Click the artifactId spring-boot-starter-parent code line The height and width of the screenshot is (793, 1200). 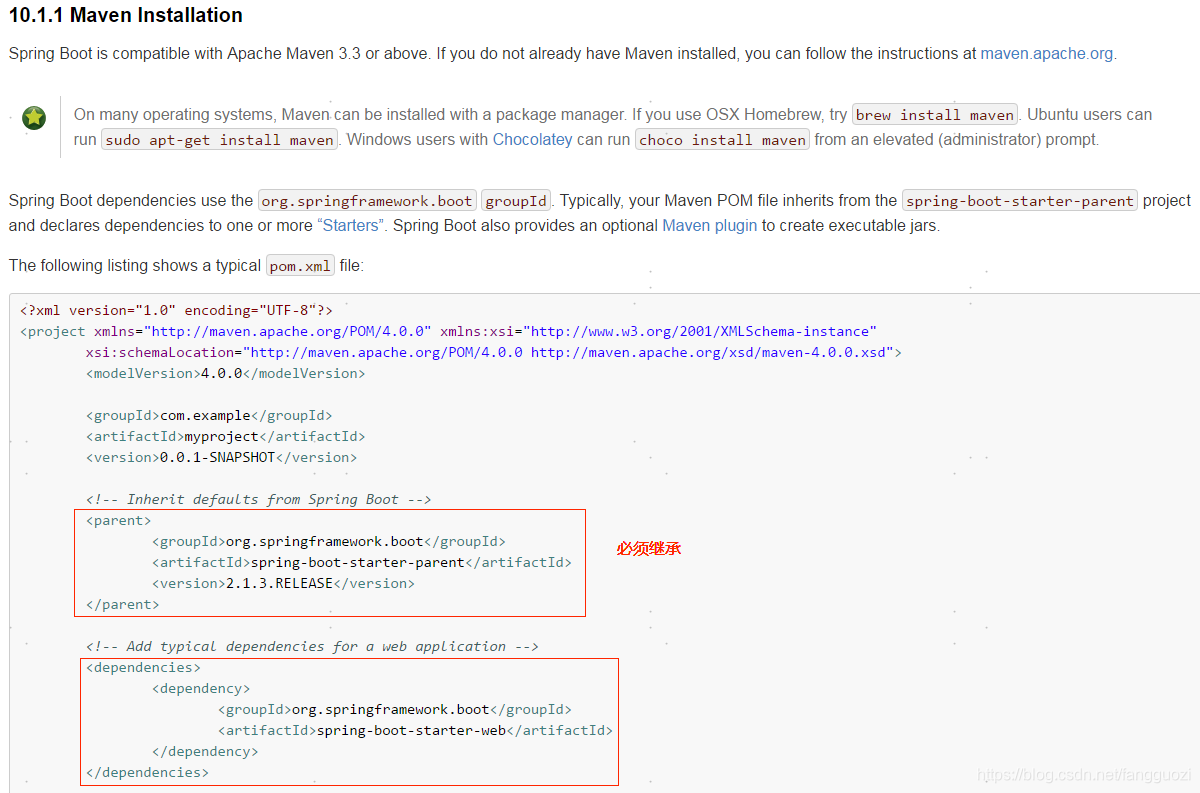[x=362, y=562]
